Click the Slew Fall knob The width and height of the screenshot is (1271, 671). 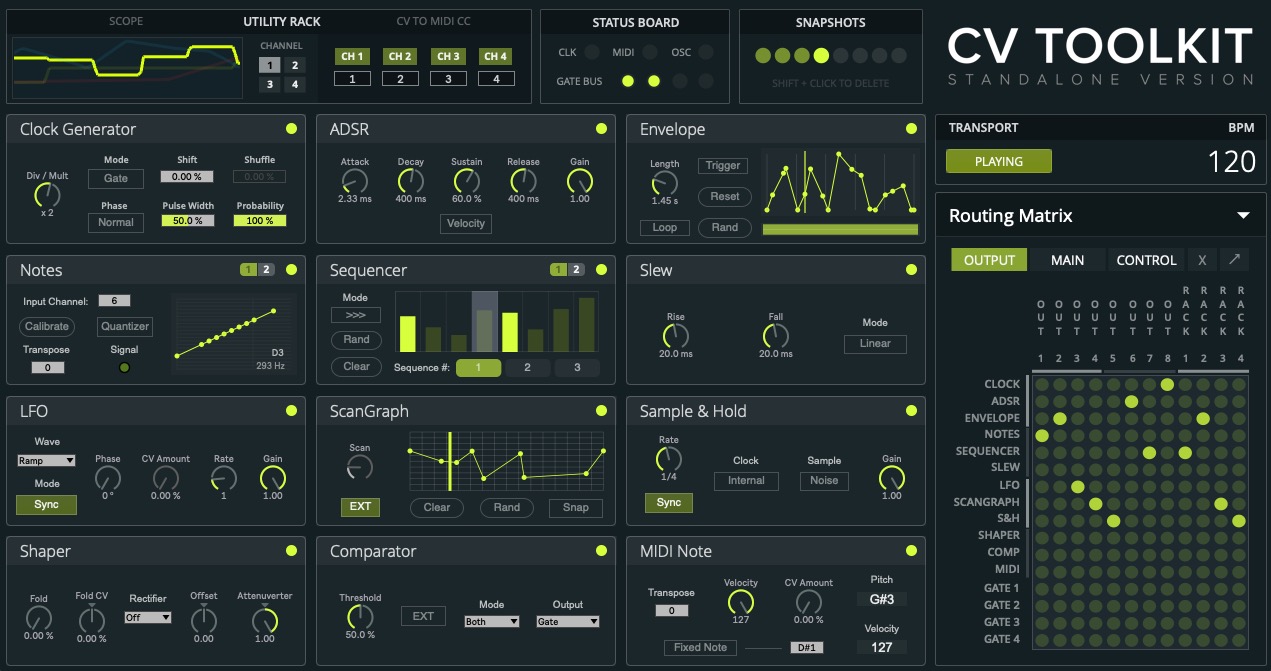(775, 336)
